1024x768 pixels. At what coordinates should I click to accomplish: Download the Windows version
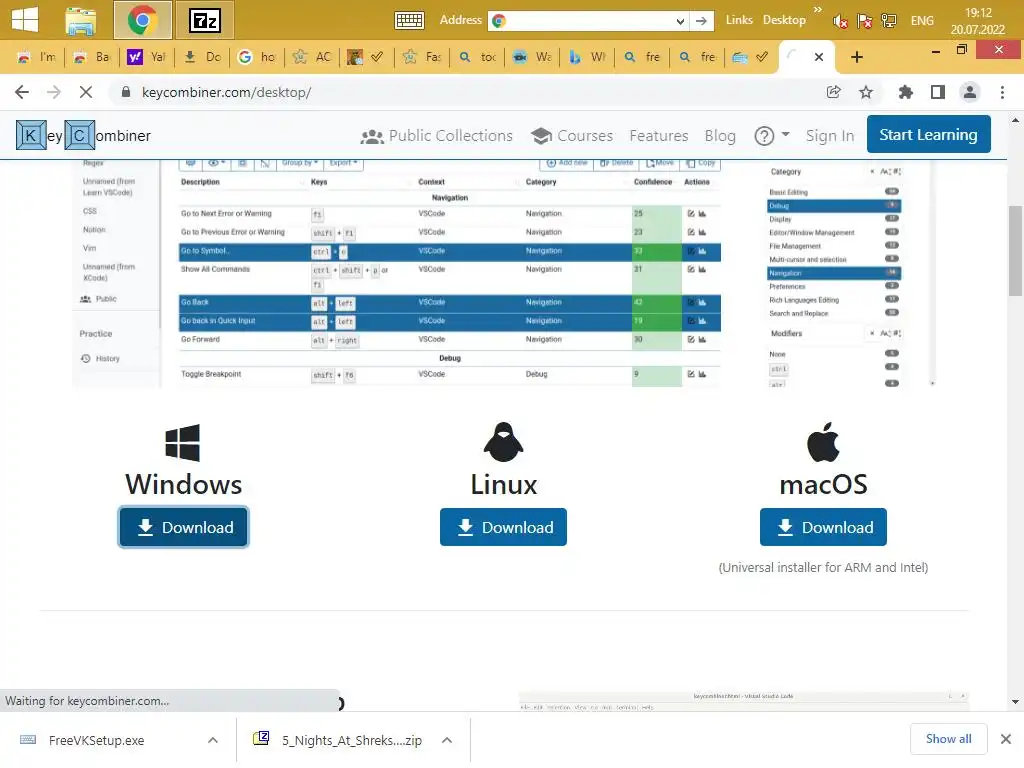click(184, 527)
